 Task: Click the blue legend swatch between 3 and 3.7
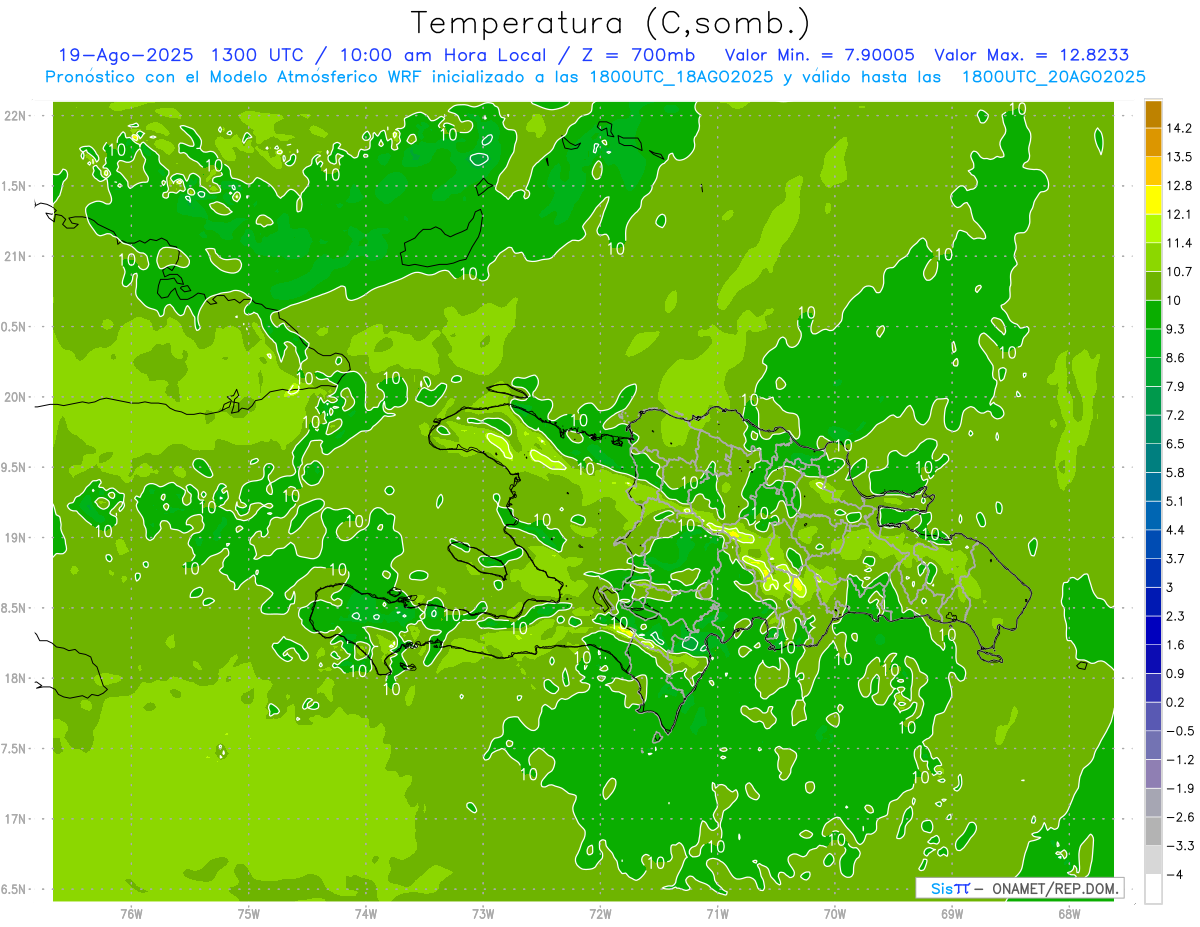pyautogui.click(x=1153, y=573)
